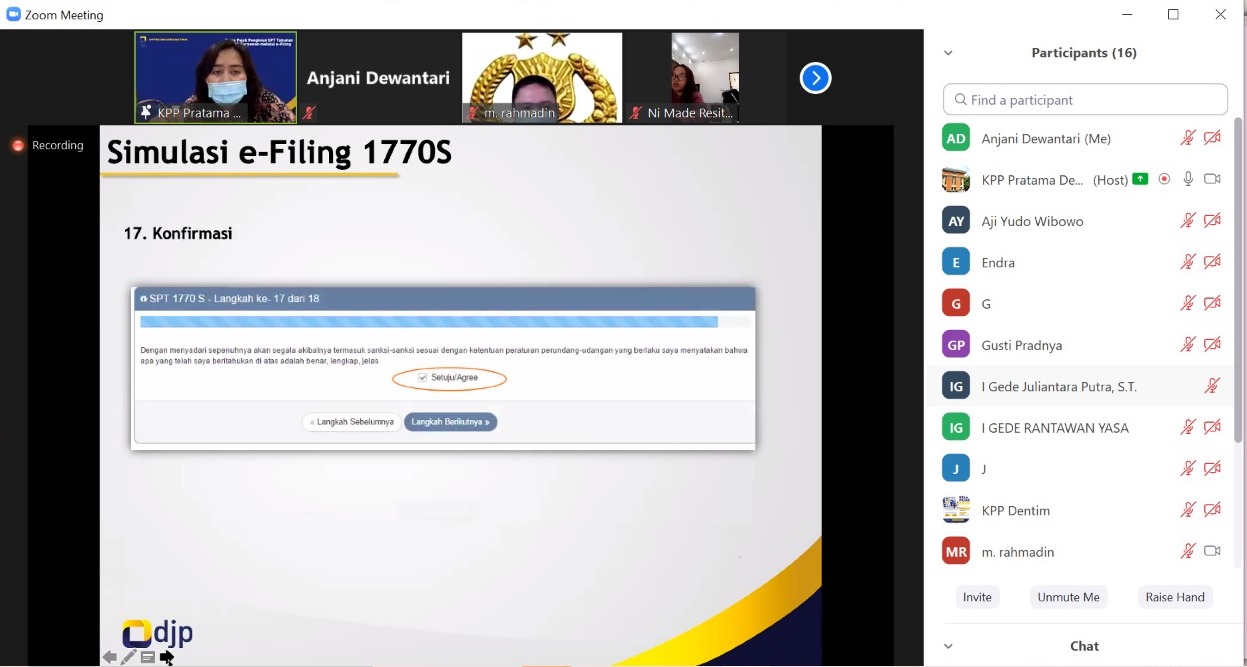Click the host's red recording indicator icon
This screenshot has height=667, width=1247.
click(1164, 180)
